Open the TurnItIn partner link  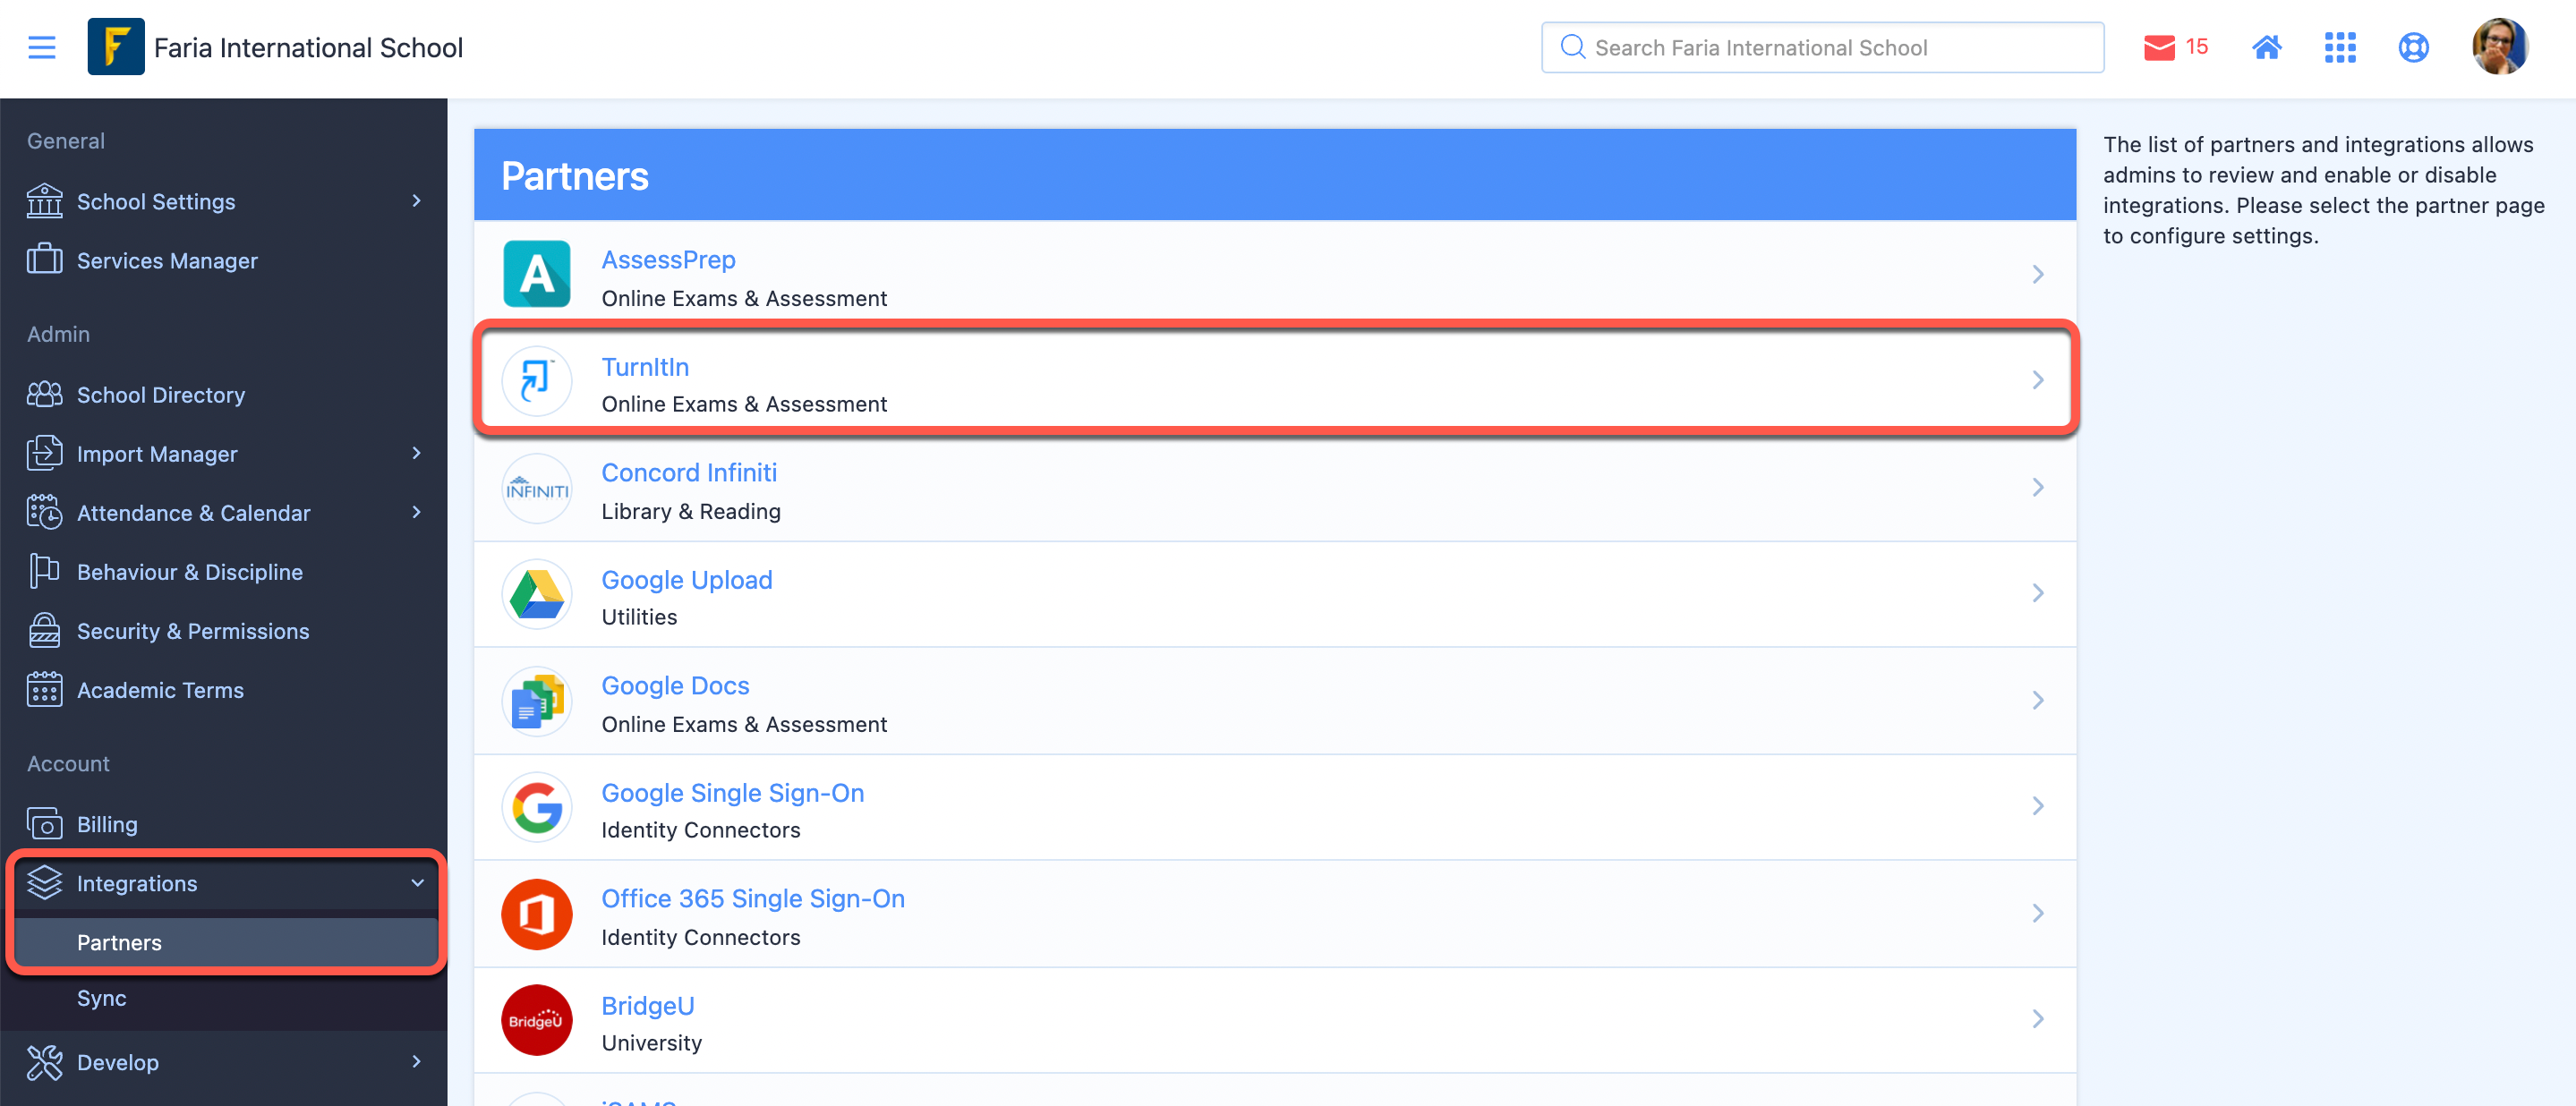click(645, 367)
